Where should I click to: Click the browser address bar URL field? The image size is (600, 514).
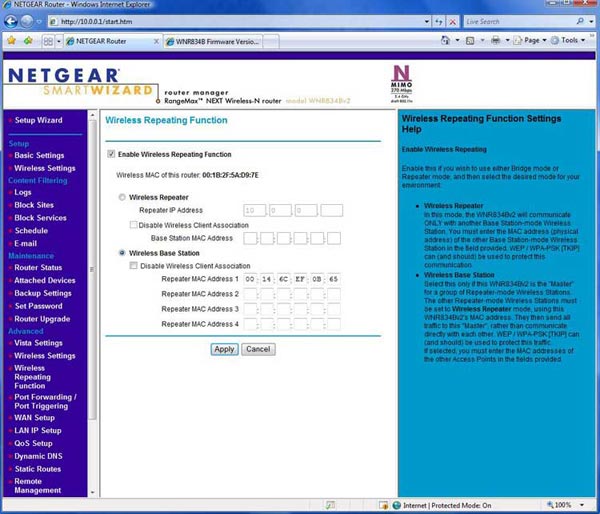point(235,22)
